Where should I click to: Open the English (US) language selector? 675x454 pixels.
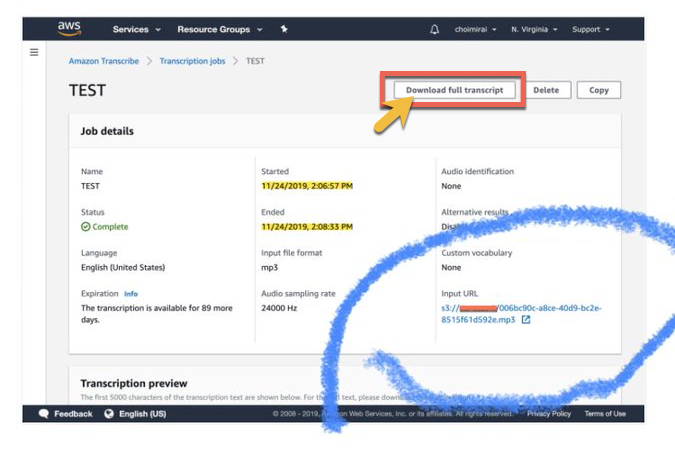[142, 414]
